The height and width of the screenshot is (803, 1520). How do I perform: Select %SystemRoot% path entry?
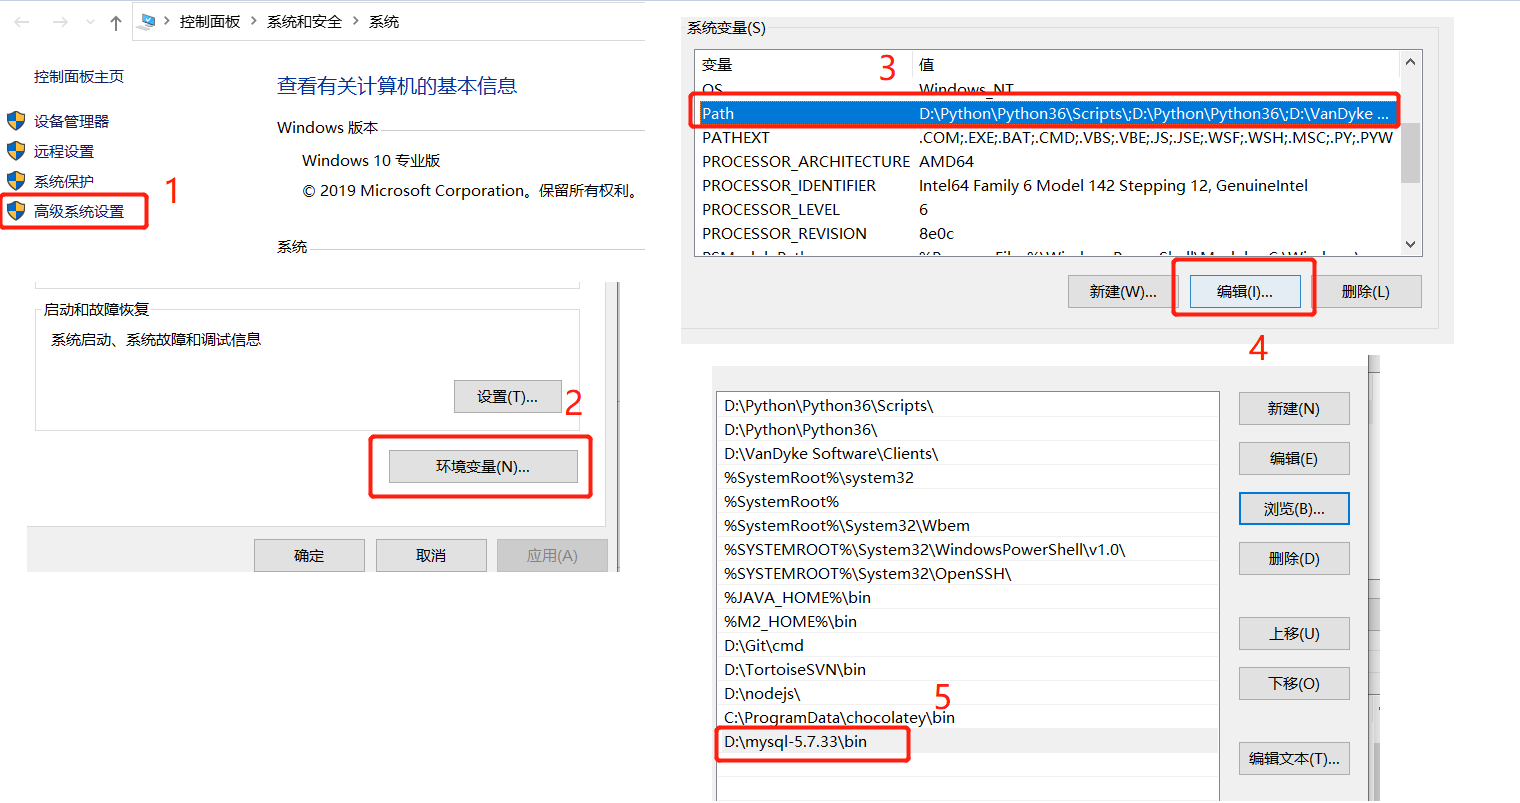point(968,501)
